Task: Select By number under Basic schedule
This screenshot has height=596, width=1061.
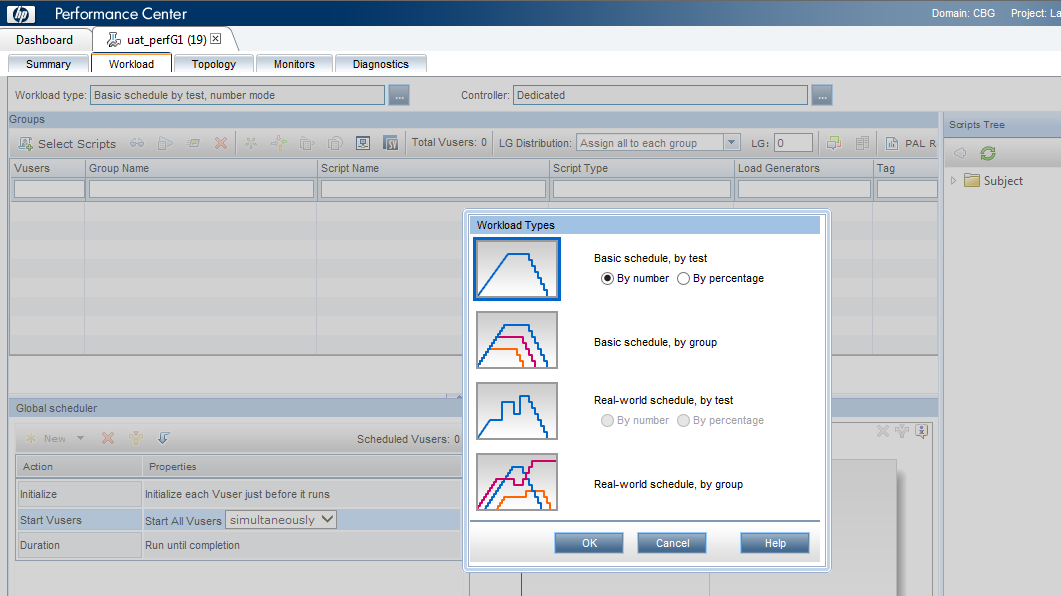Action: (x=607, y=278)
